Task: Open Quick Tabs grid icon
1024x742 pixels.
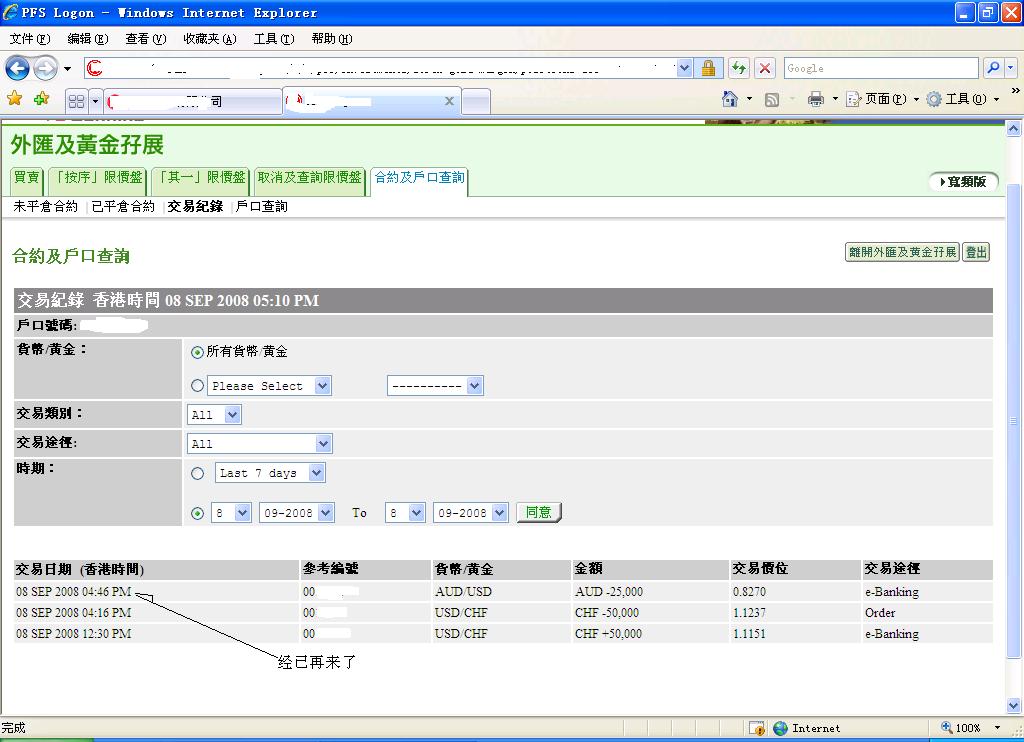Action: click(x=76, y=101)
